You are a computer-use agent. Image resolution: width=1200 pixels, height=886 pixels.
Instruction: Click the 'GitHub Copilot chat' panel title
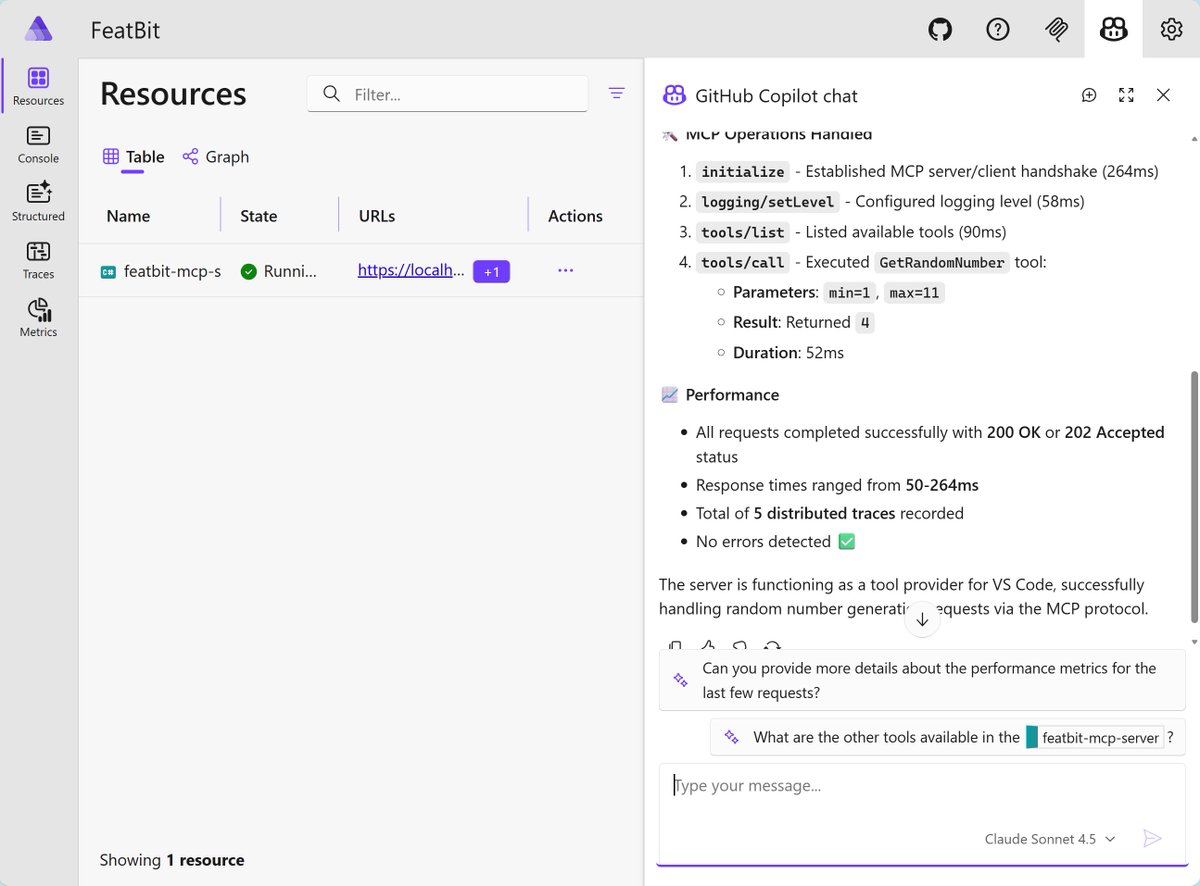[776, 96]
